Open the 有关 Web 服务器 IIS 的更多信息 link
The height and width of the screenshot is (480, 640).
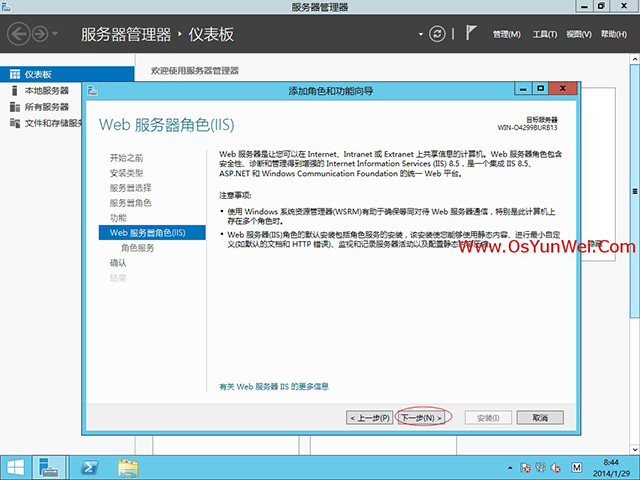(x=273, y=385)
